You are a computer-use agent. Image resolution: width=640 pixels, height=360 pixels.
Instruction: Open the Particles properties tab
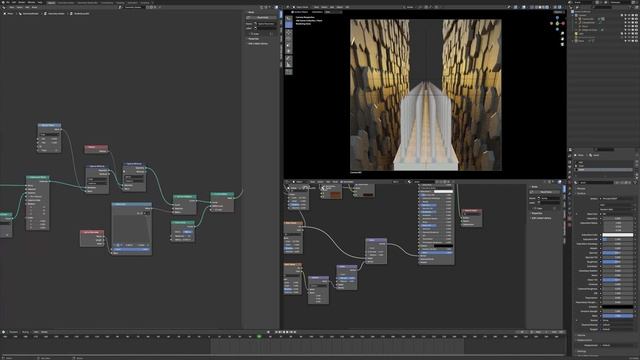[570, 198]
